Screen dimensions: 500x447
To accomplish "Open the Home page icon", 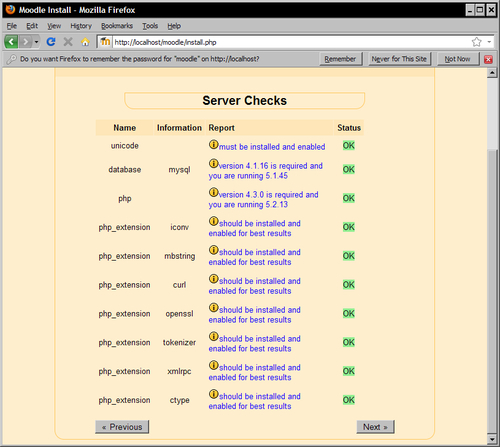I will click(85, 42).
